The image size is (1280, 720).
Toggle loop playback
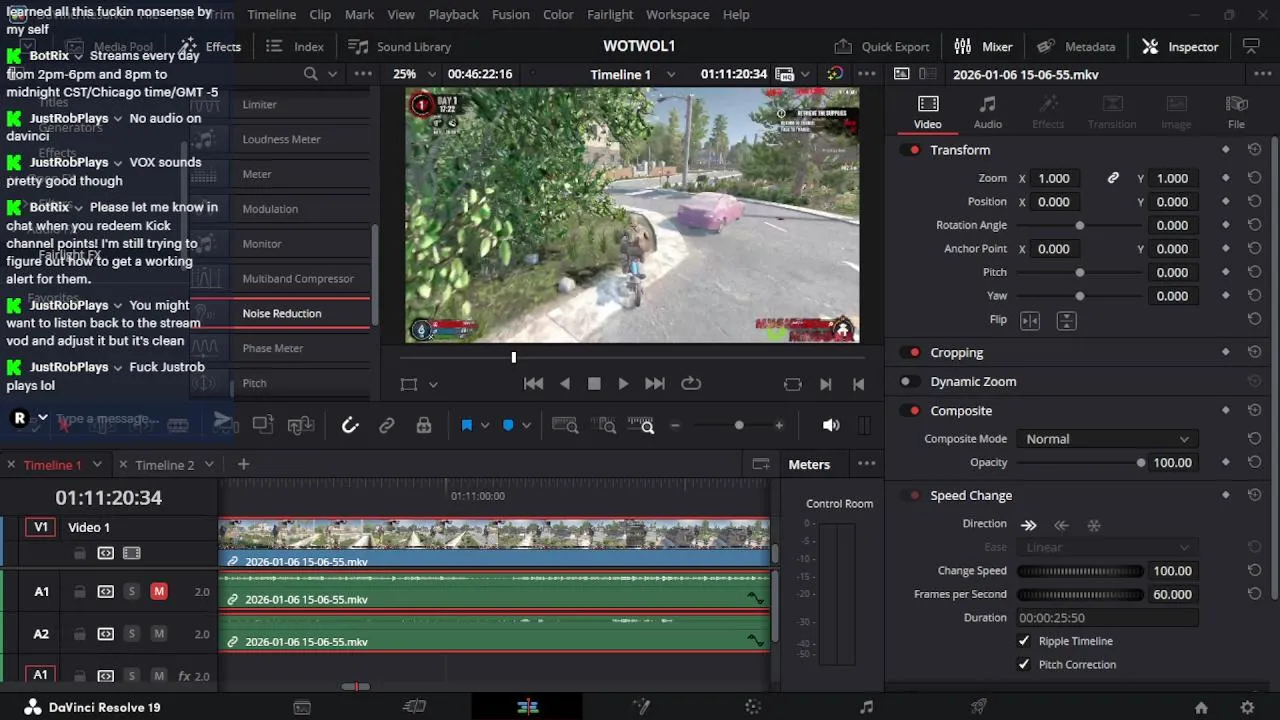coord(691,384)
